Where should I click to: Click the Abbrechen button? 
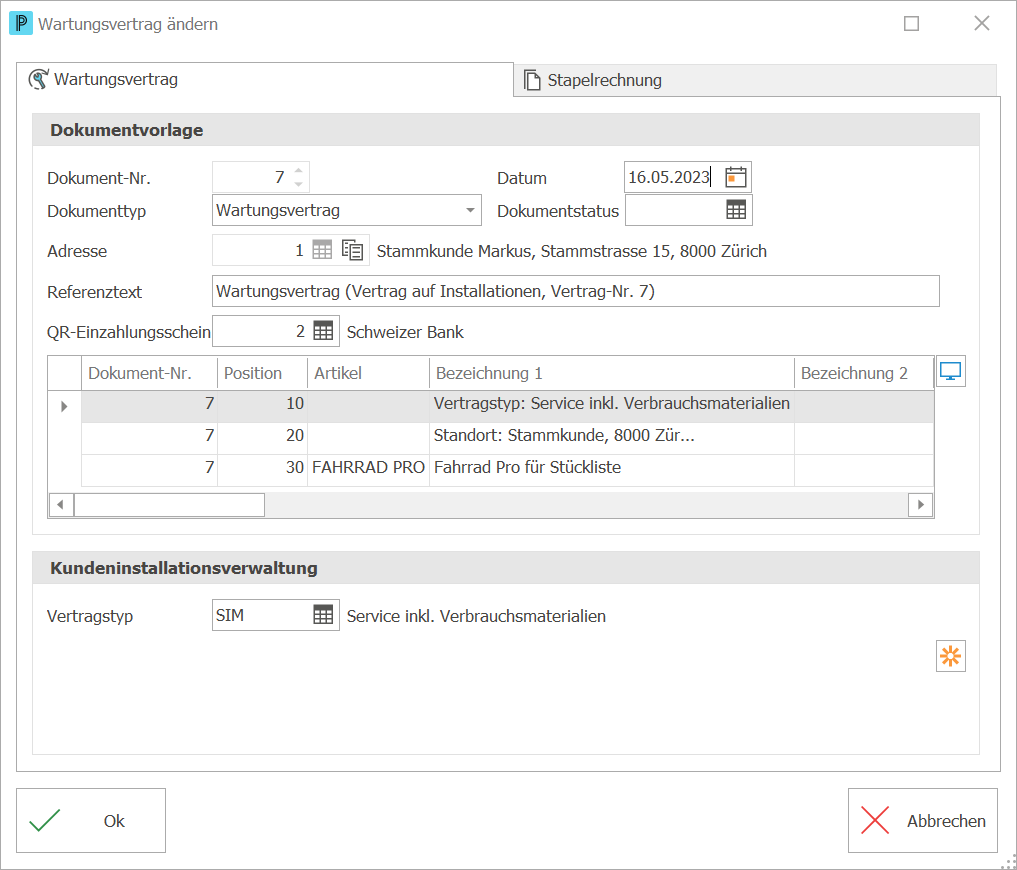pyautogui.click(x=922, y=820)
